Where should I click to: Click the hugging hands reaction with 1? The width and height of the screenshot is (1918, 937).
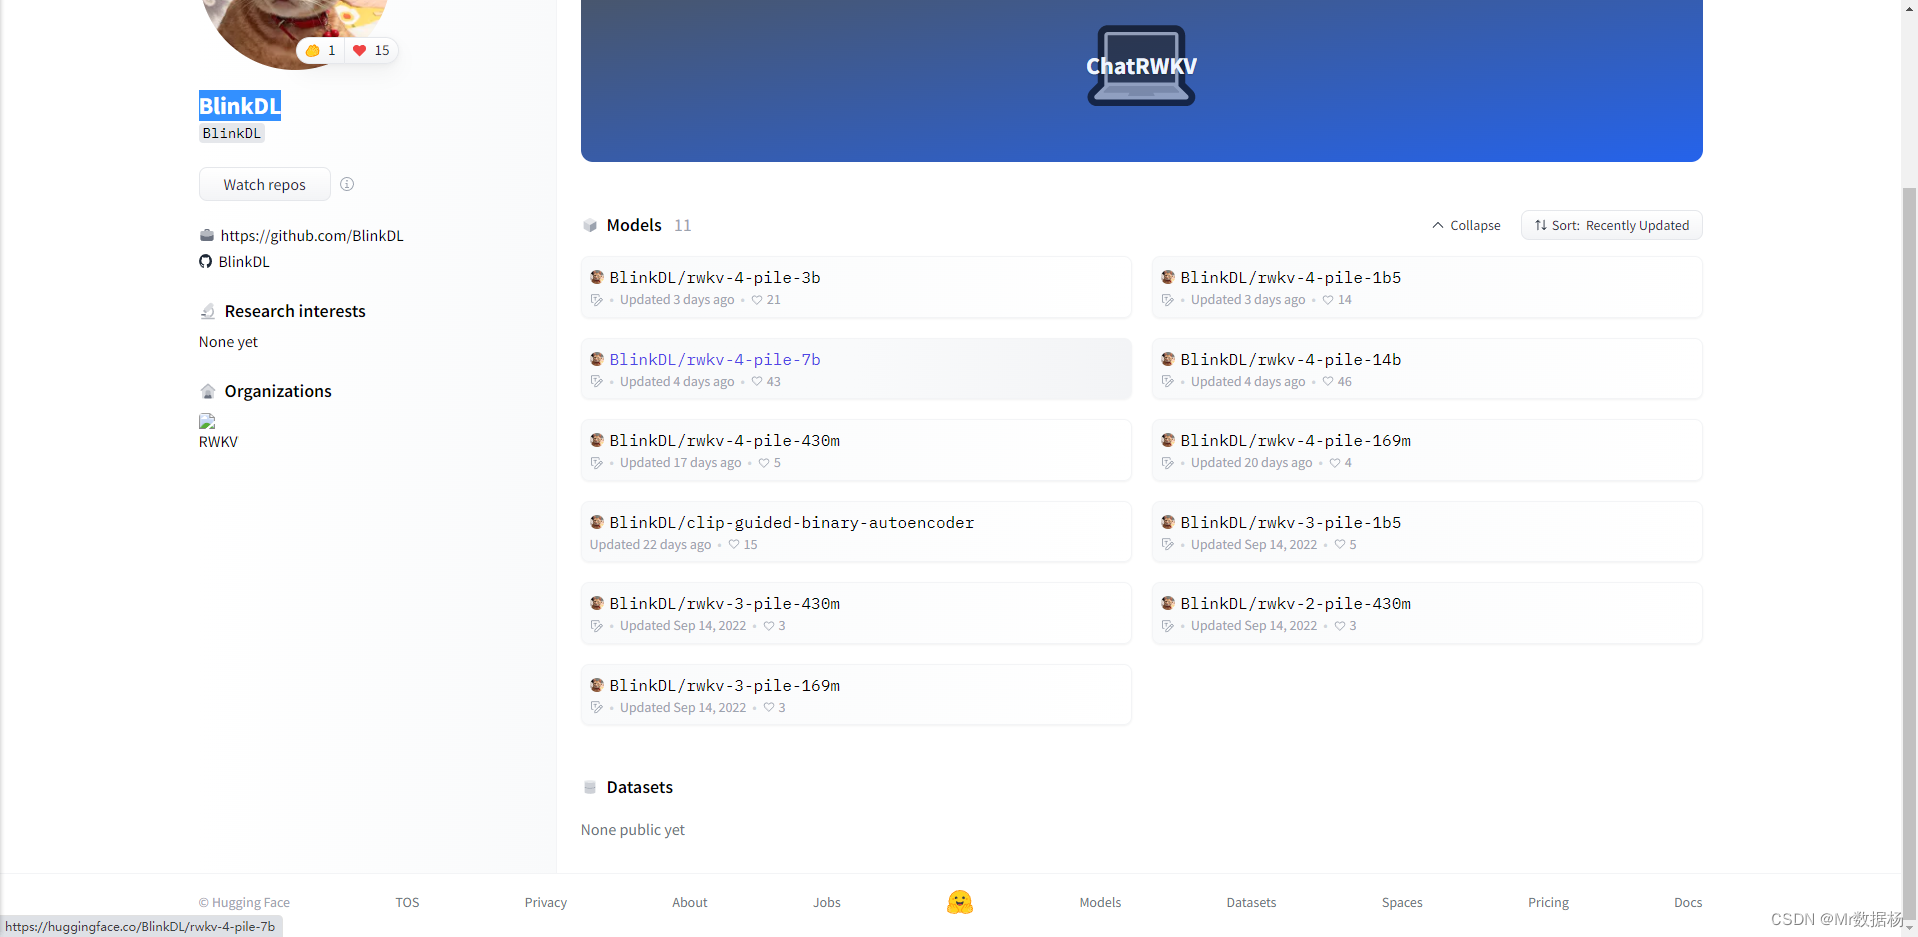(x=320, y=50)
